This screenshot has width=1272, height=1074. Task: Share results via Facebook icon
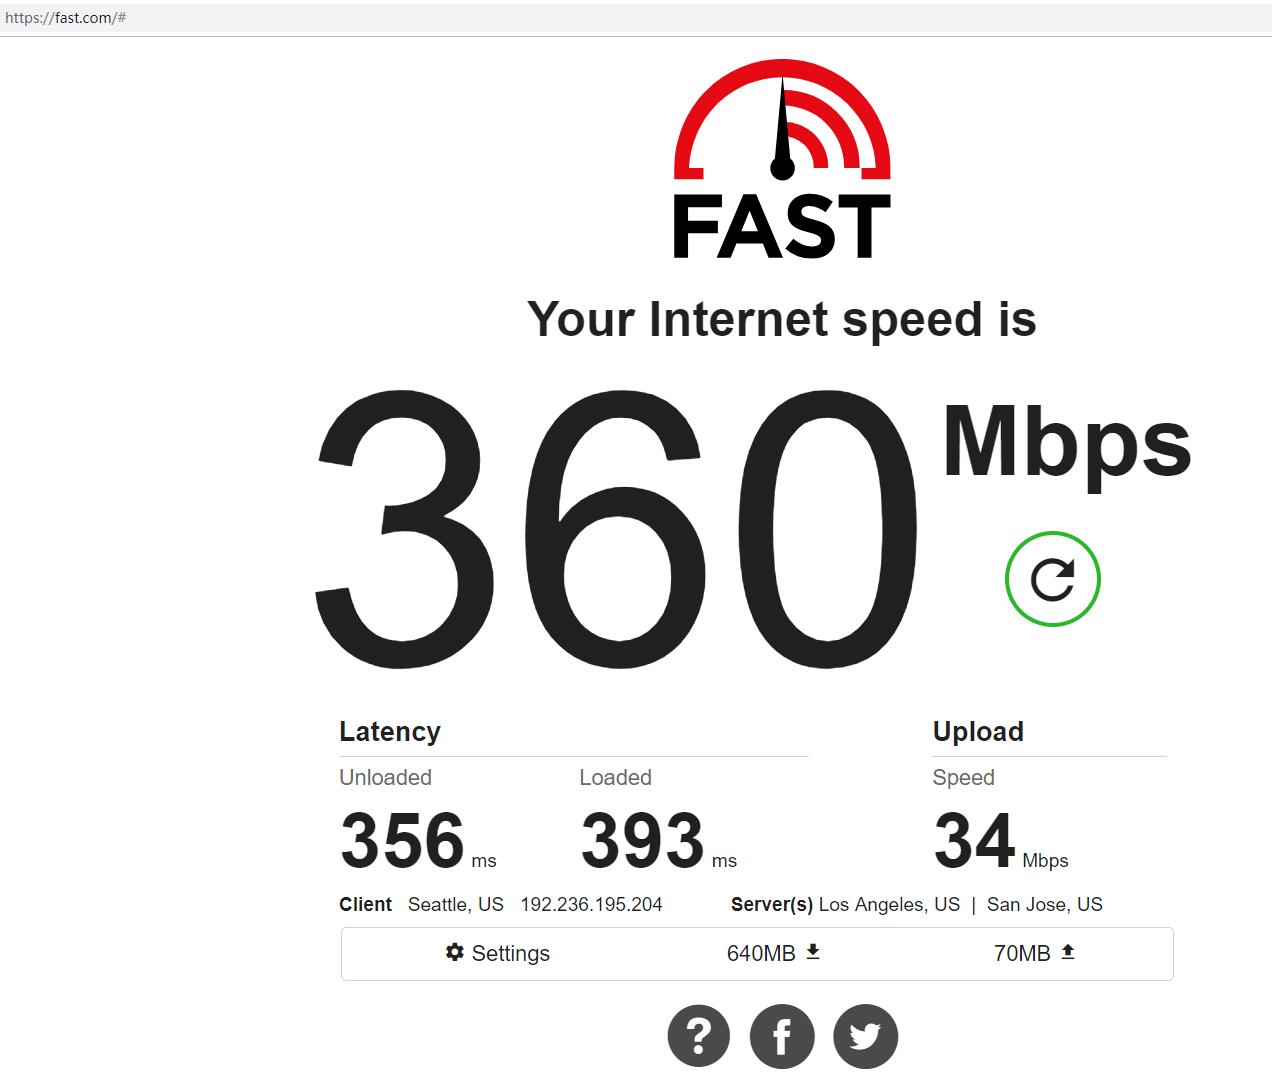[x=782, y=1036]
